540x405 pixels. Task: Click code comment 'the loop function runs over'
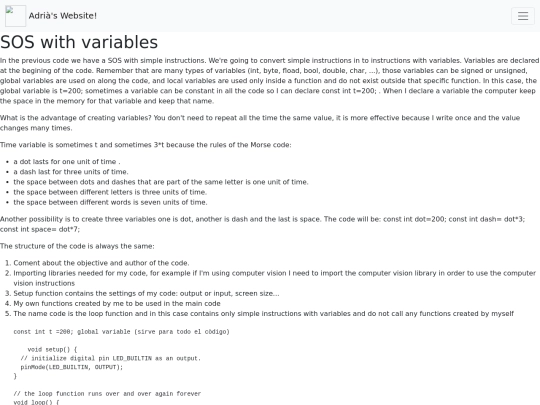tap(107, 393)
